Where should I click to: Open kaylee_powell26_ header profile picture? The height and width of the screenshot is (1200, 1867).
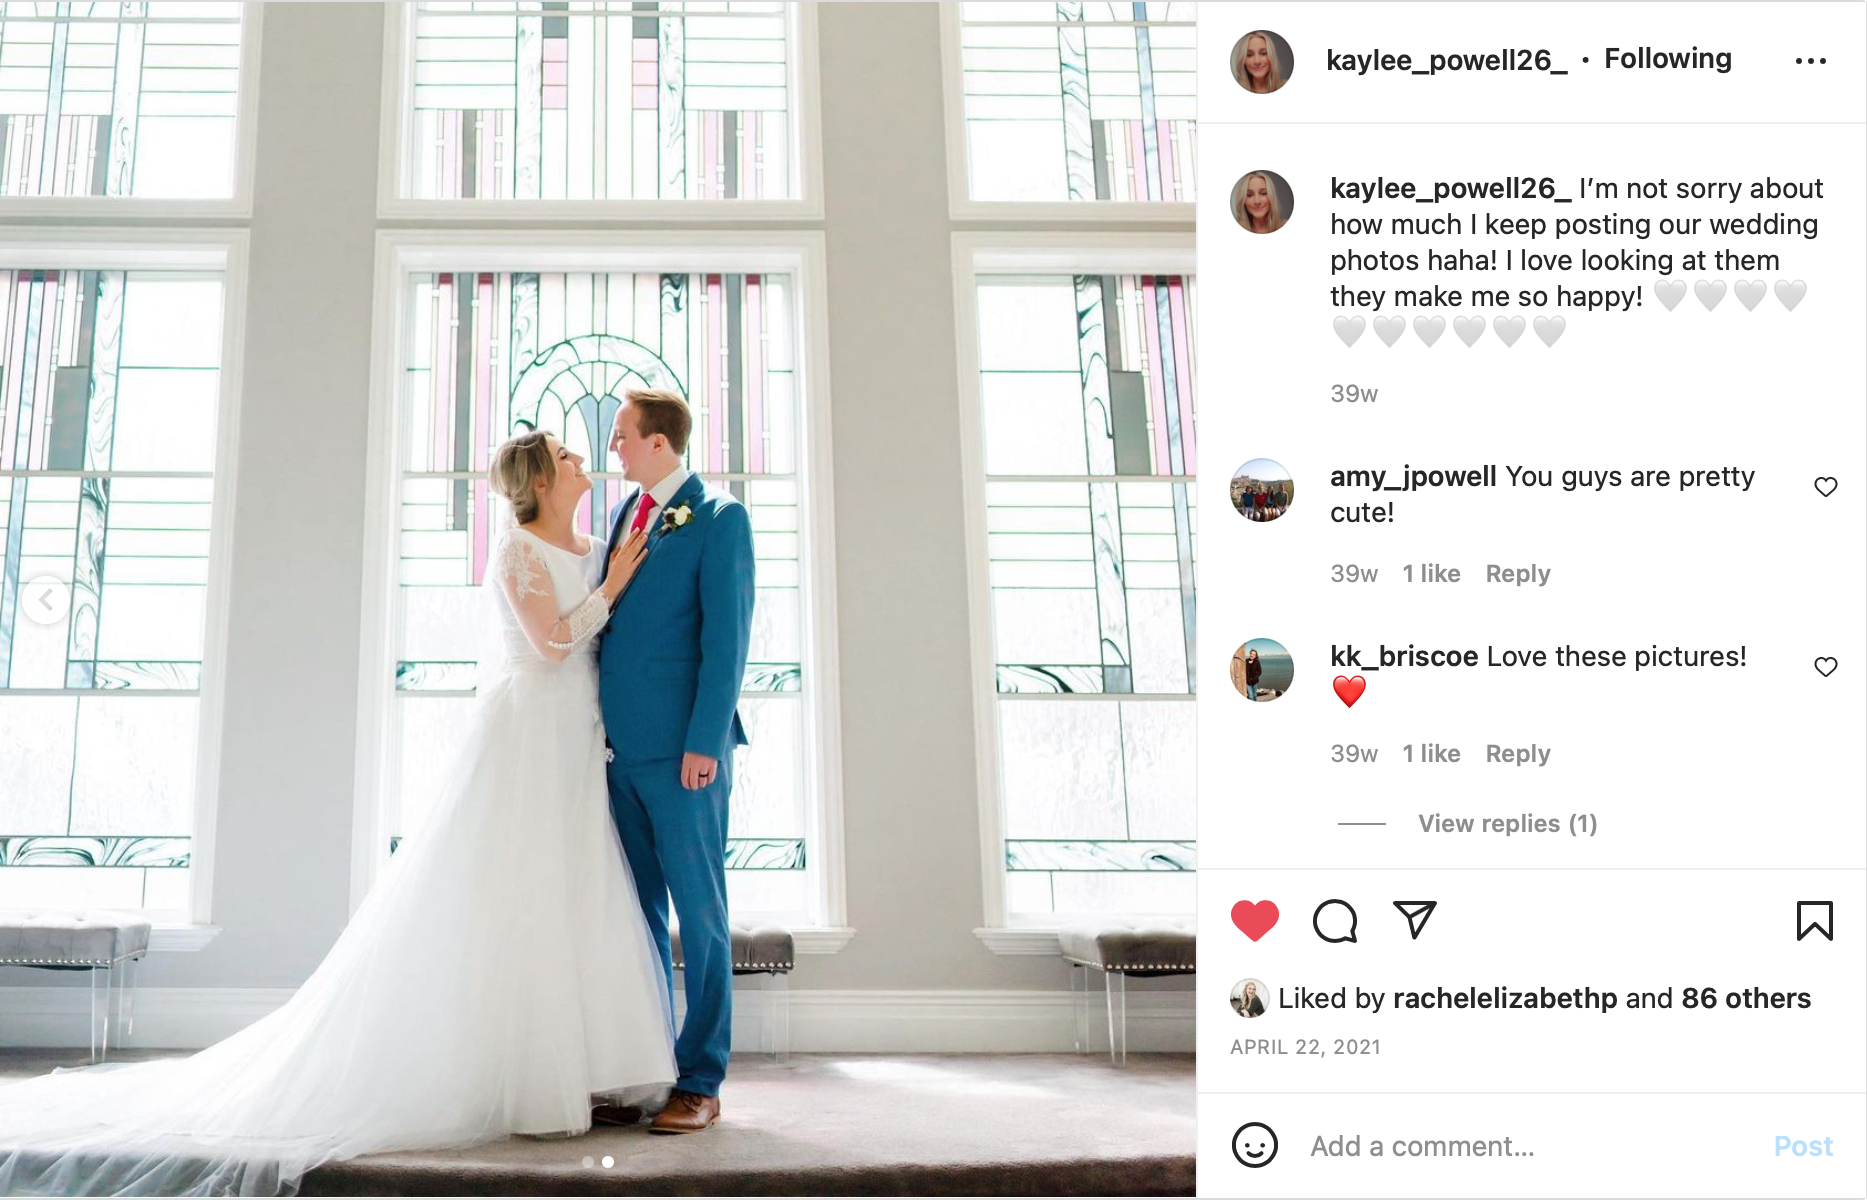click(x=1261, y=62)
